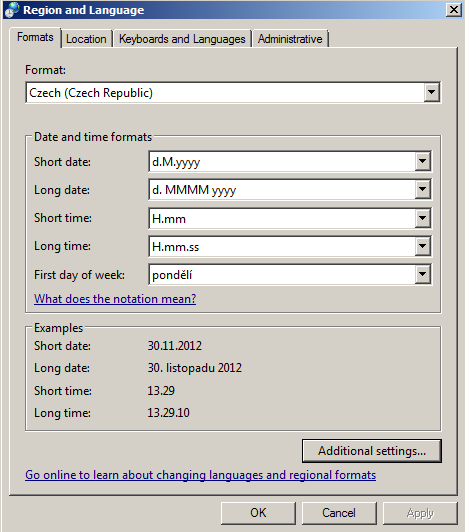Confirm with the OK button

tap(258, 513)
